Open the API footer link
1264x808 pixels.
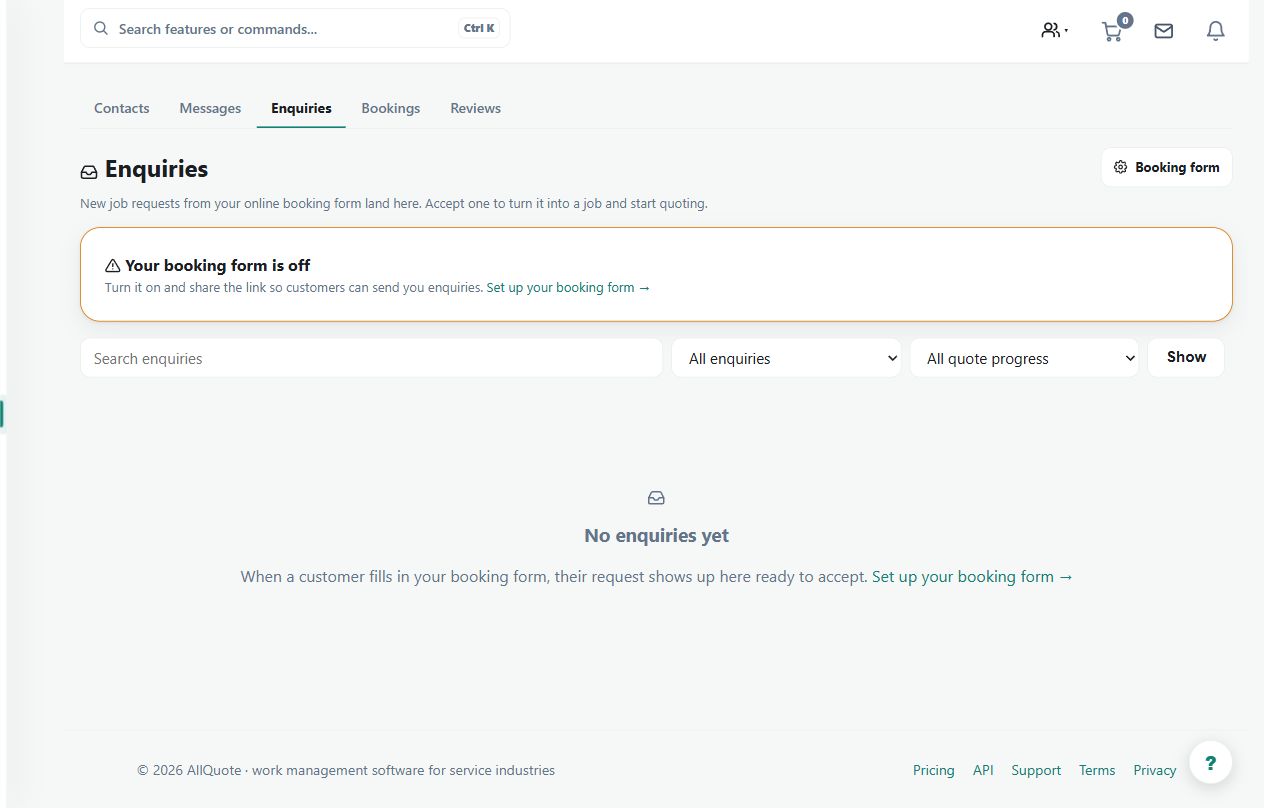click(x=983, y=770)
